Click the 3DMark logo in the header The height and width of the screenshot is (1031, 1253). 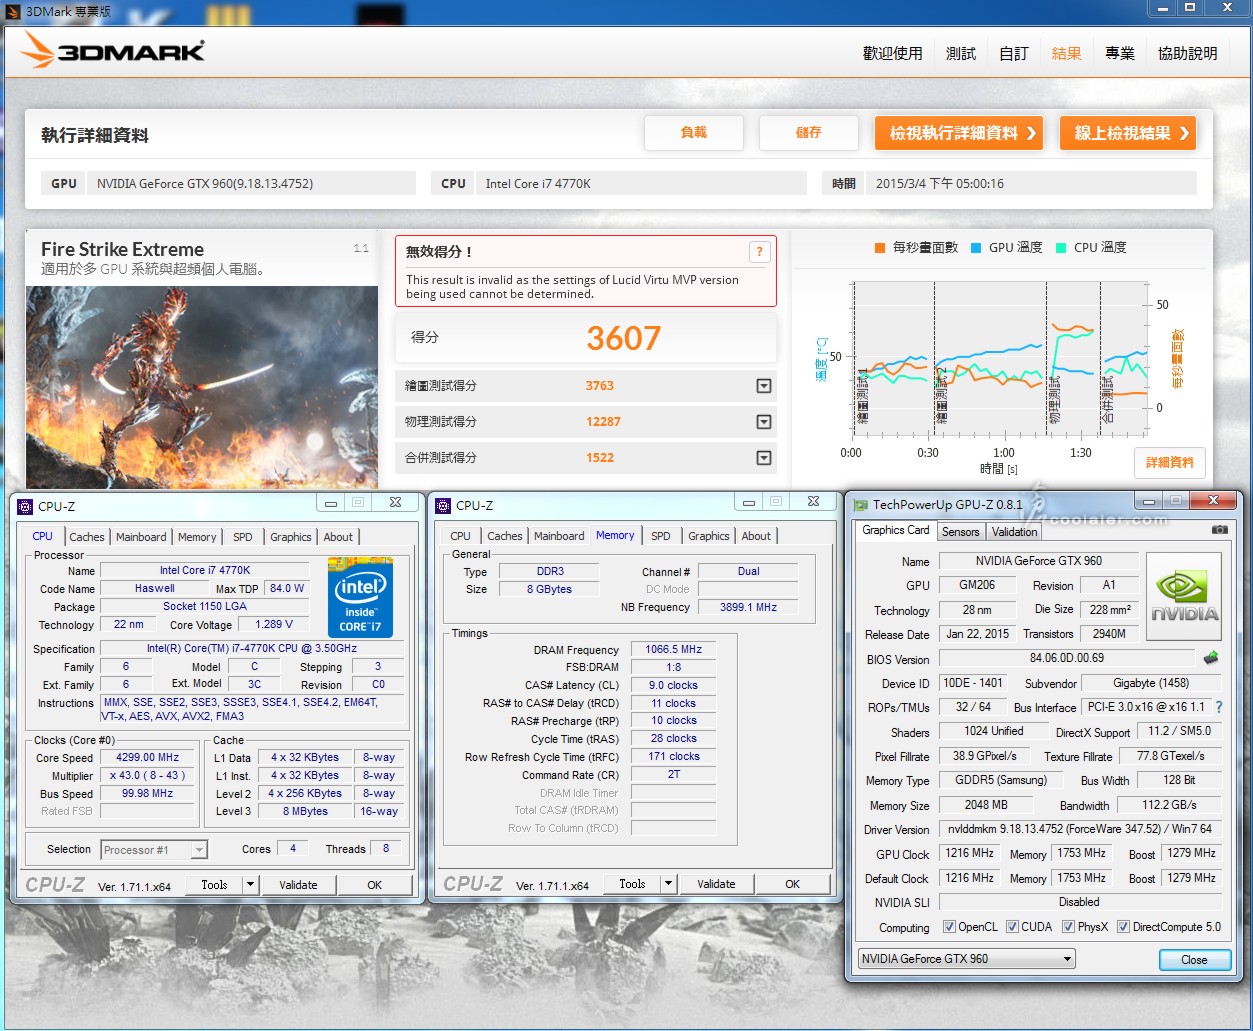point(112,49)
